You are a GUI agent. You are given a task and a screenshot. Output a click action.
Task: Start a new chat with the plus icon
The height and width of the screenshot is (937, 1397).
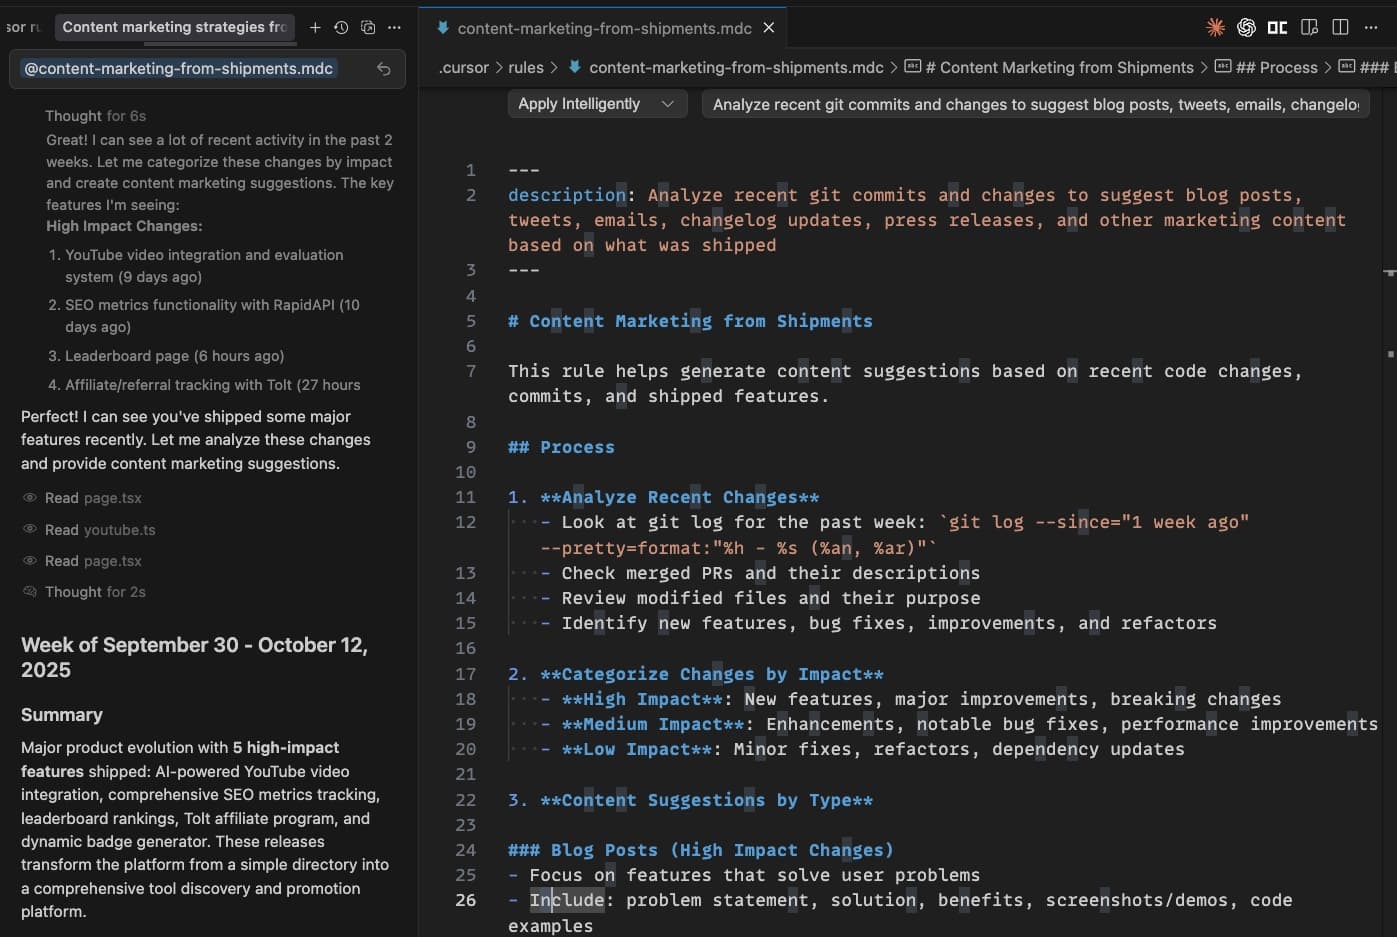pos(315,27)
